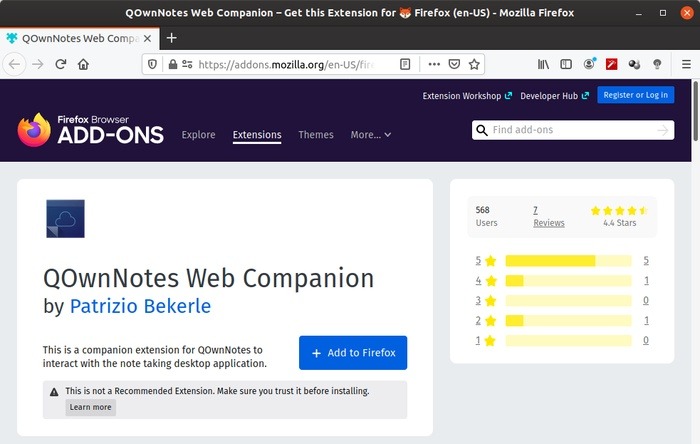Click the 5-star rating bar
This screenshot has height=444, width=700.
tap(568, 261)
